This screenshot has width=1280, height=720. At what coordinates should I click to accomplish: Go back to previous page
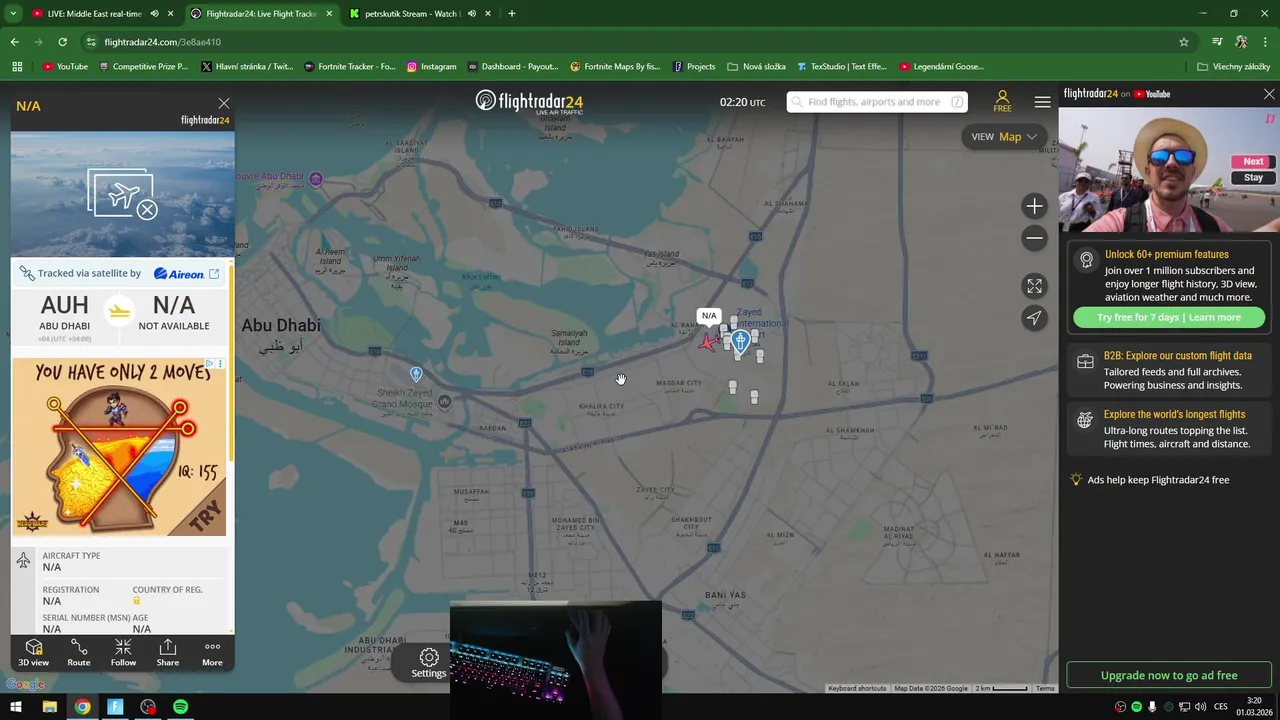14,42
